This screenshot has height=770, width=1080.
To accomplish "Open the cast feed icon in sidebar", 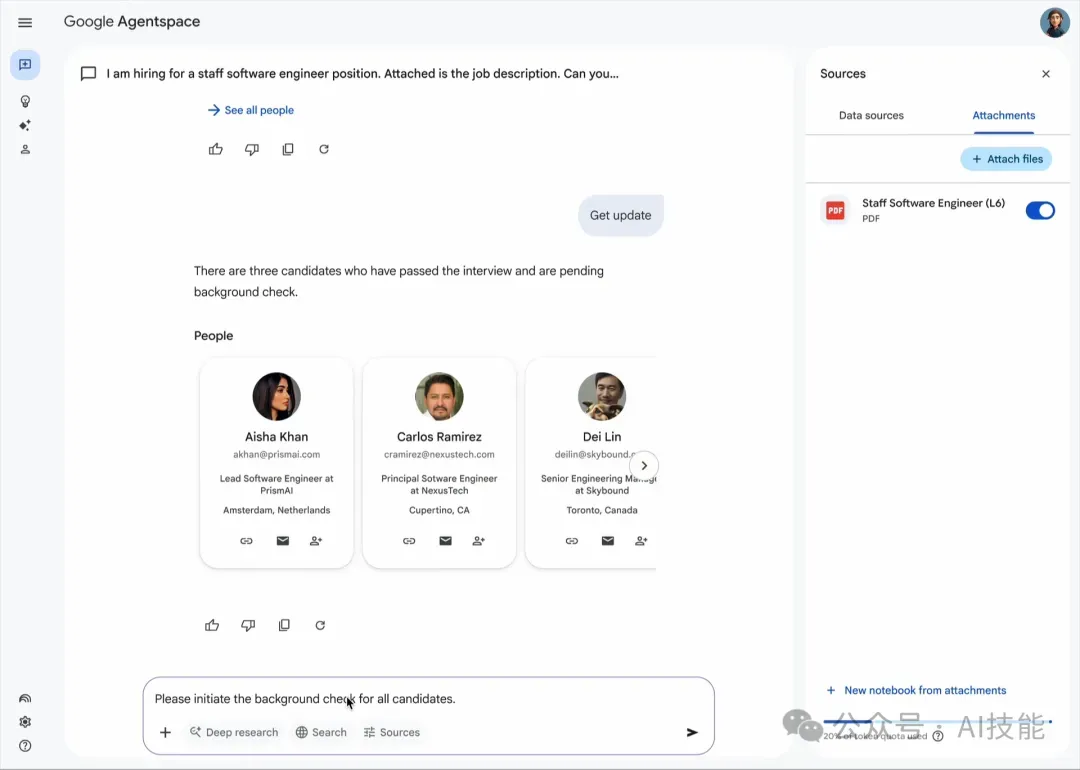I will pos(25,698).
